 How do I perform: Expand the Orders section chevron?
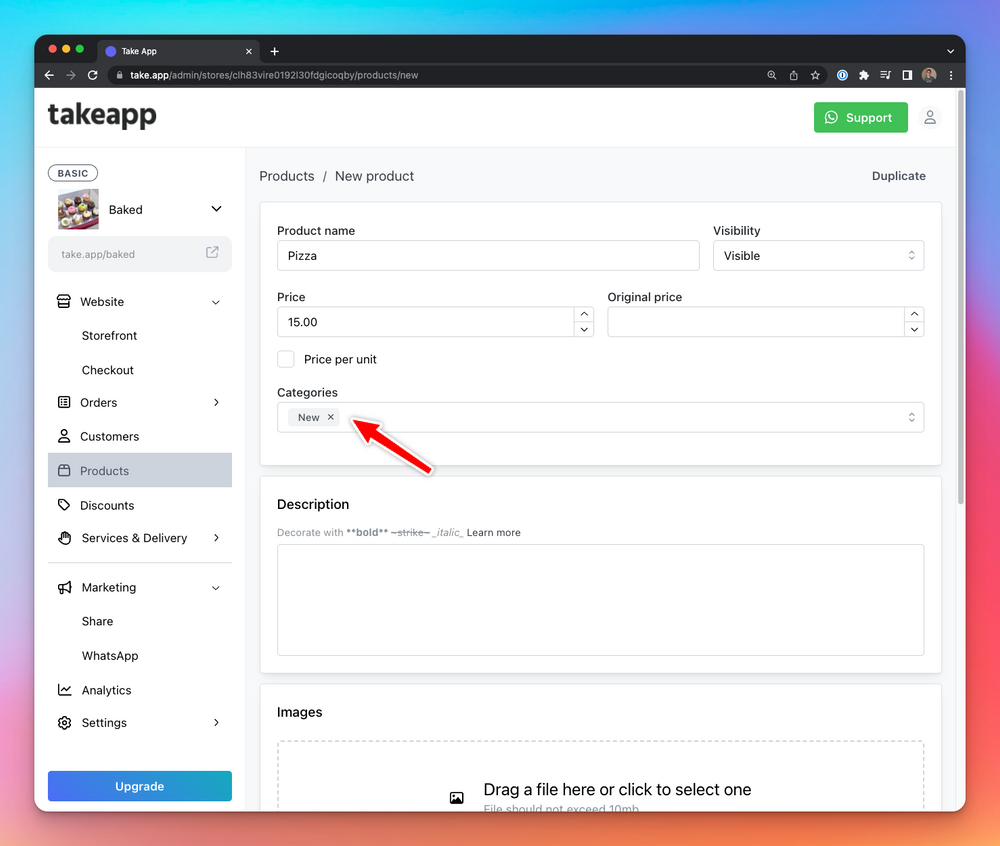click(x=216, y=402)
